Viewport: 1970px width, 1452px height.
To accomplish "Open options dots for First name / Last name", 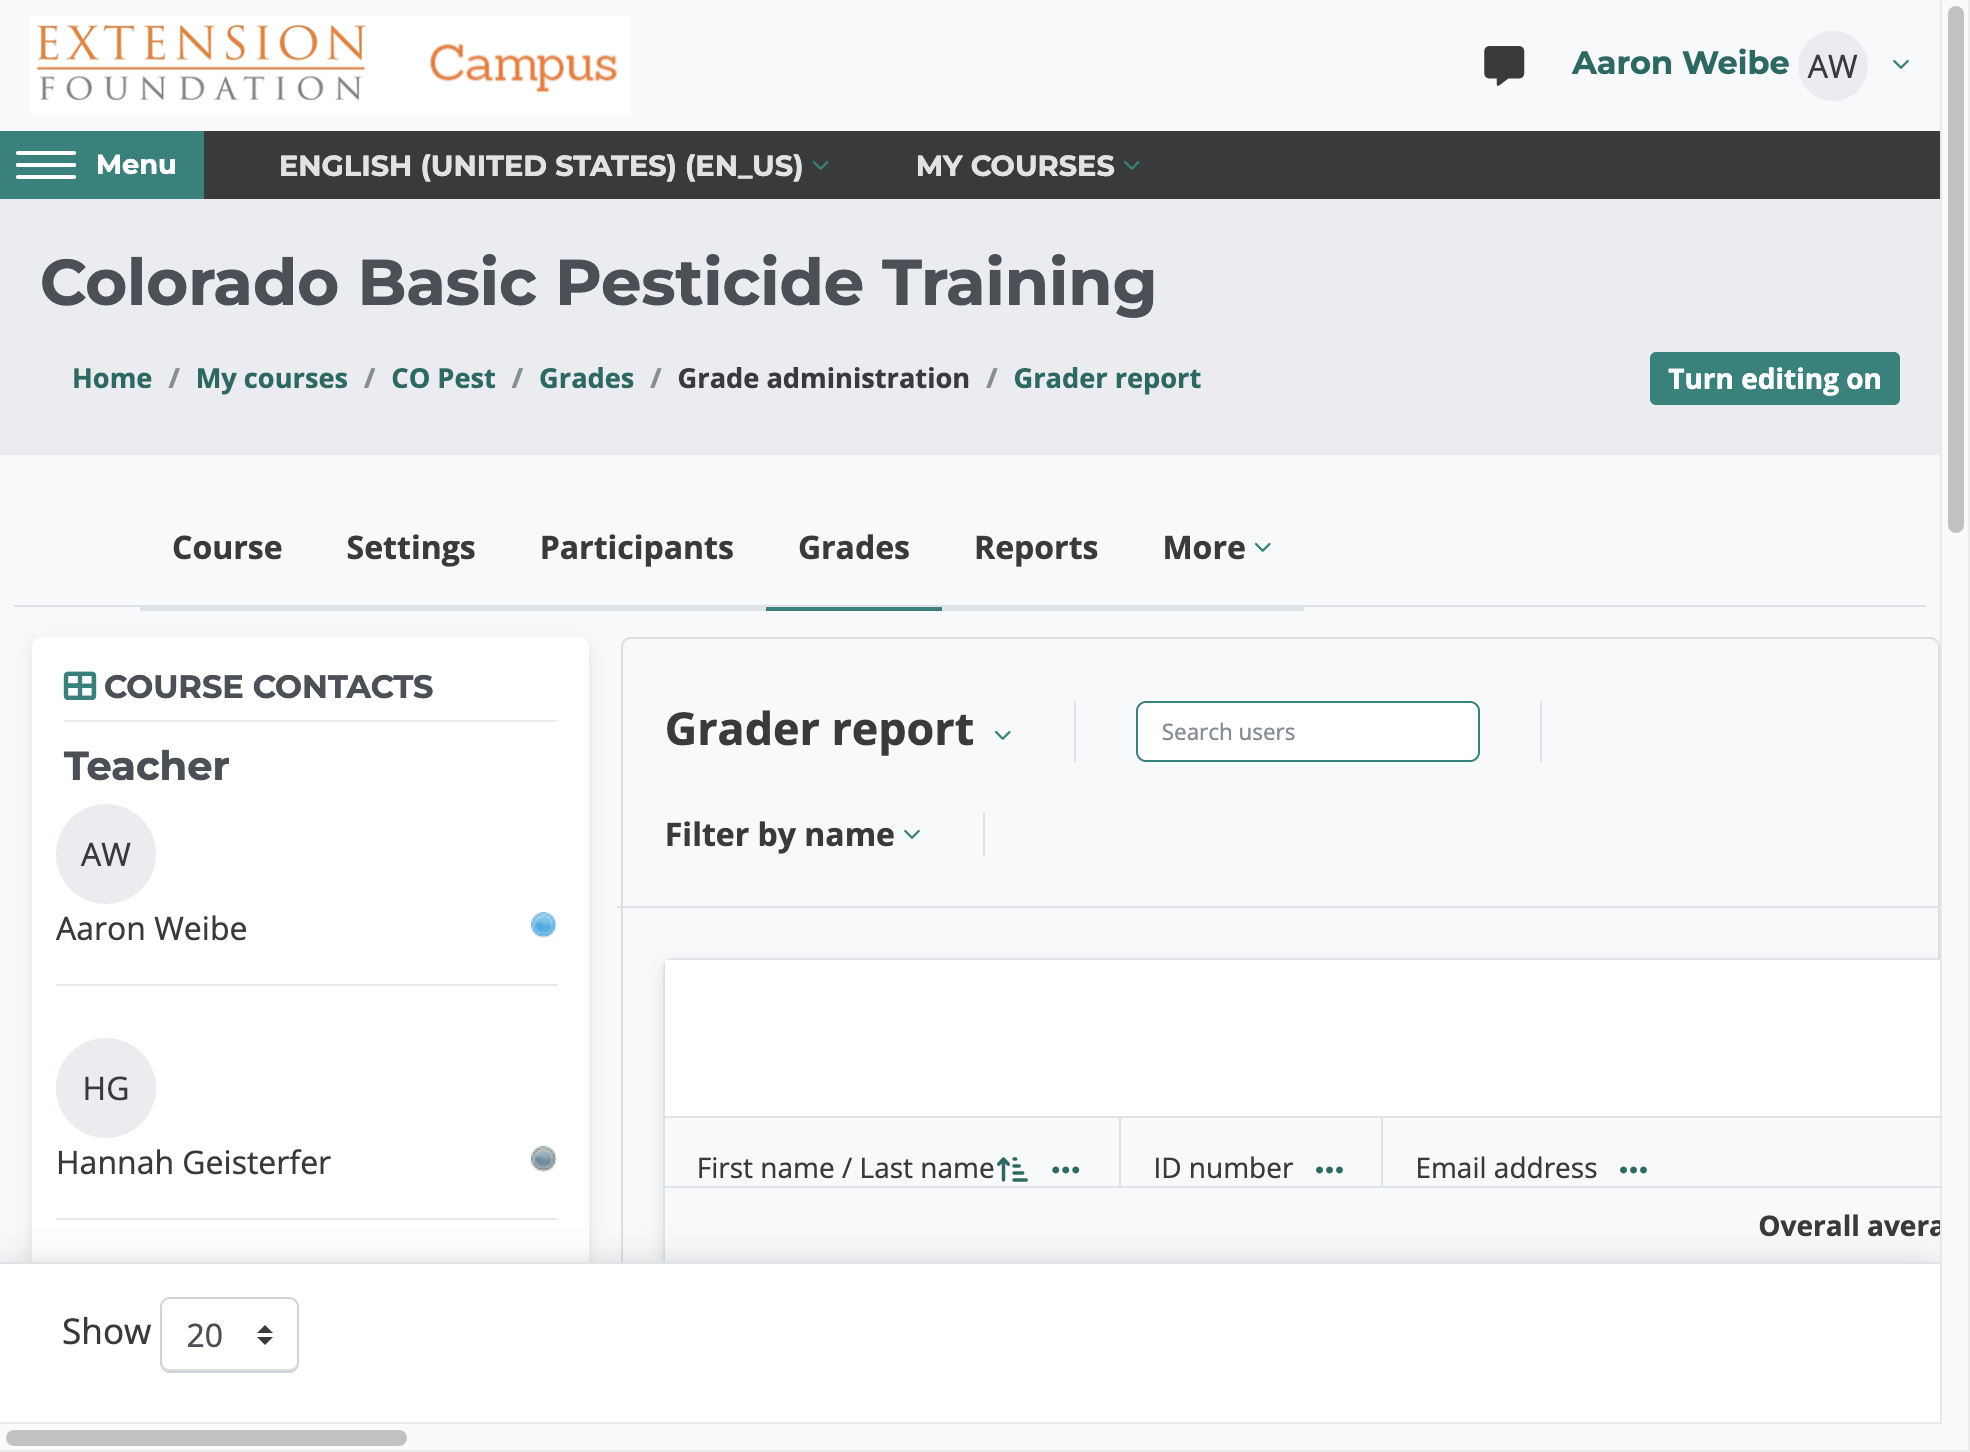I will point(1066,1169).
